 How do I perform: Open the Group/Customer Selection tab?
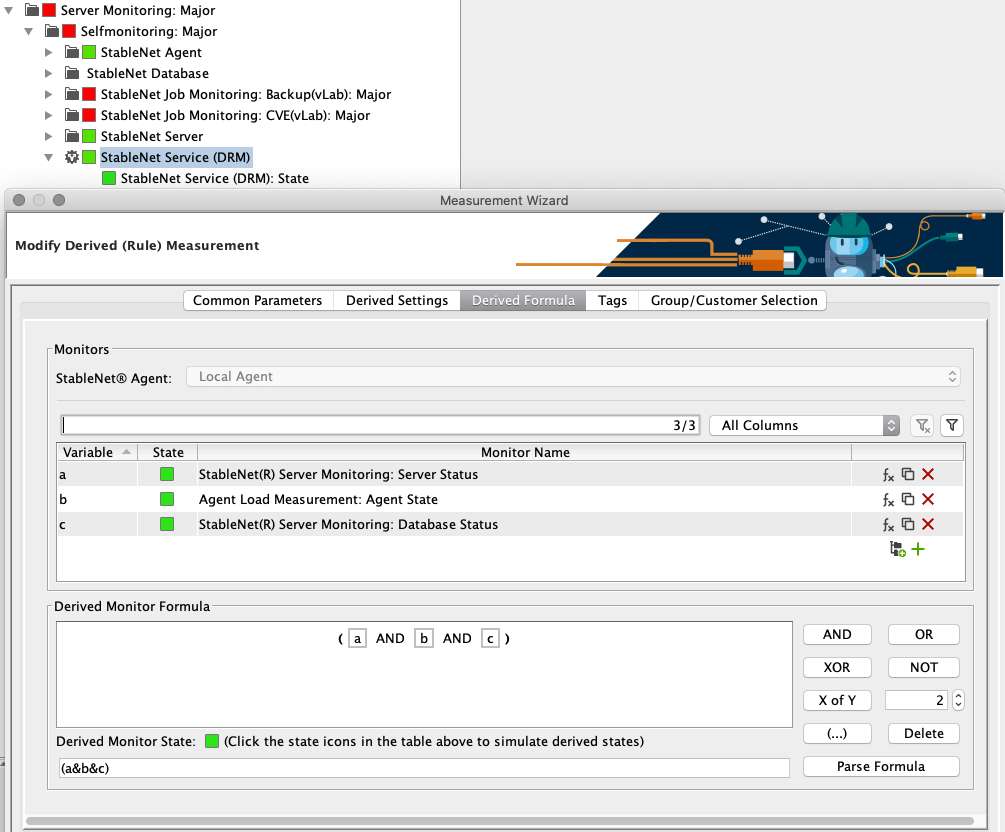734,301
